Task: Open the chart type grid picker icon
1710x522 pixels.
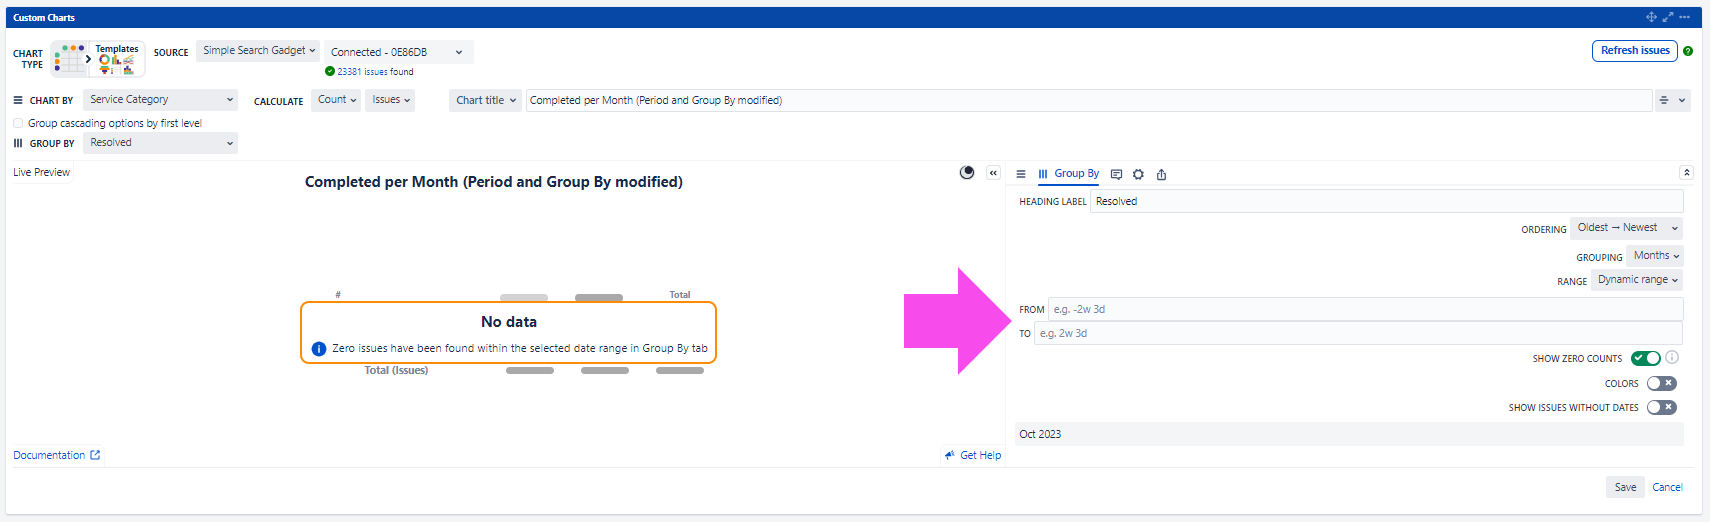Action: [70, 58]
